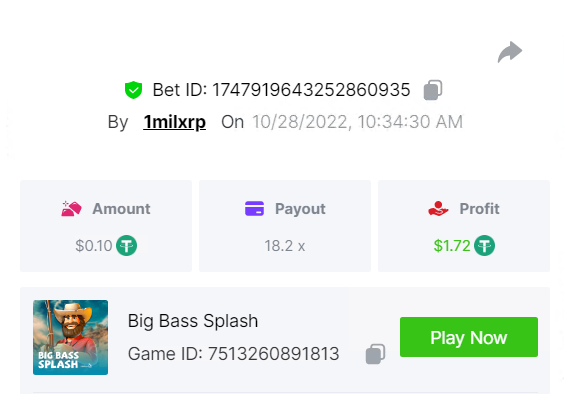
Task: Click the $1.72 profit value
Action: coord(452,246)
